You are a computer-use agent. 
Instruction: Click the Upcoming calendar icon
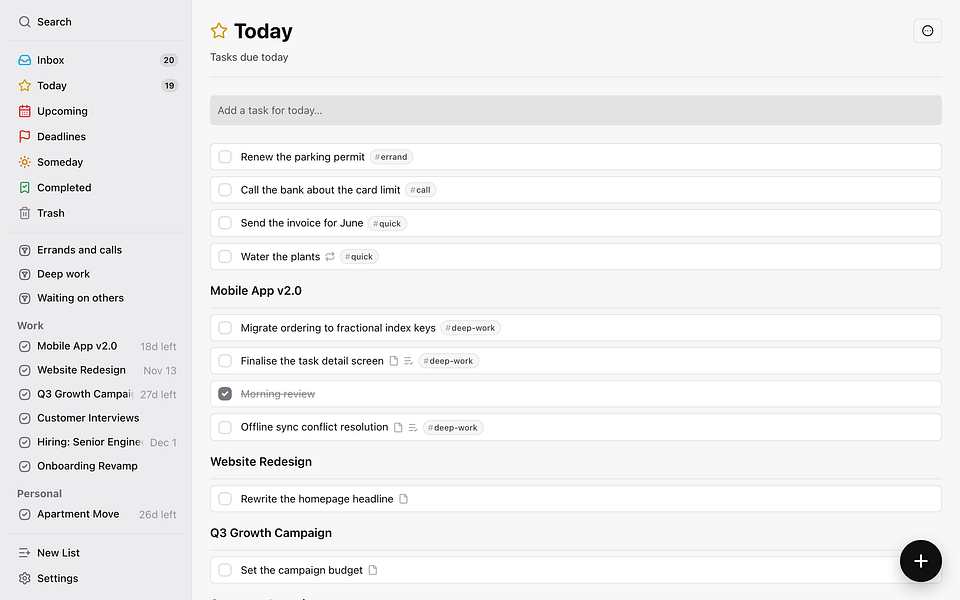(24, 111)
